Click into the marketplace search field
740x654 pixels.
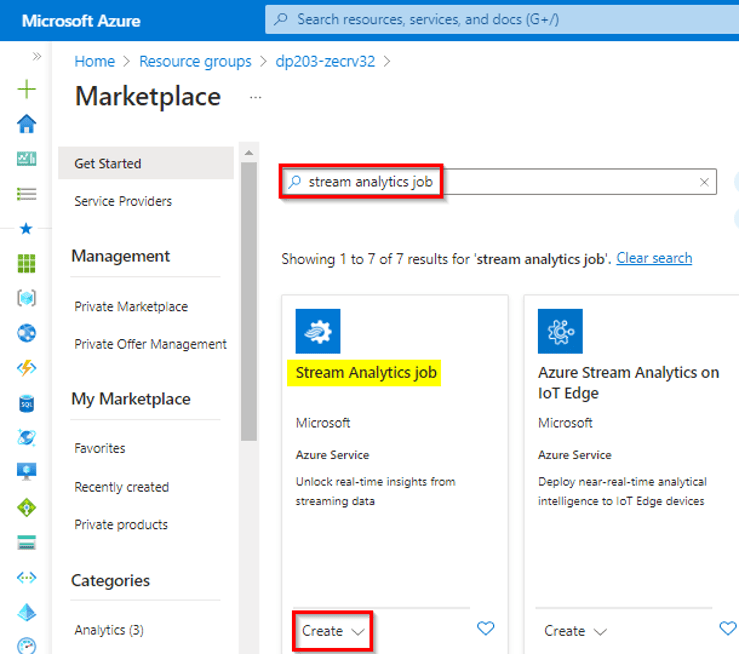click(x=498, y=182)
